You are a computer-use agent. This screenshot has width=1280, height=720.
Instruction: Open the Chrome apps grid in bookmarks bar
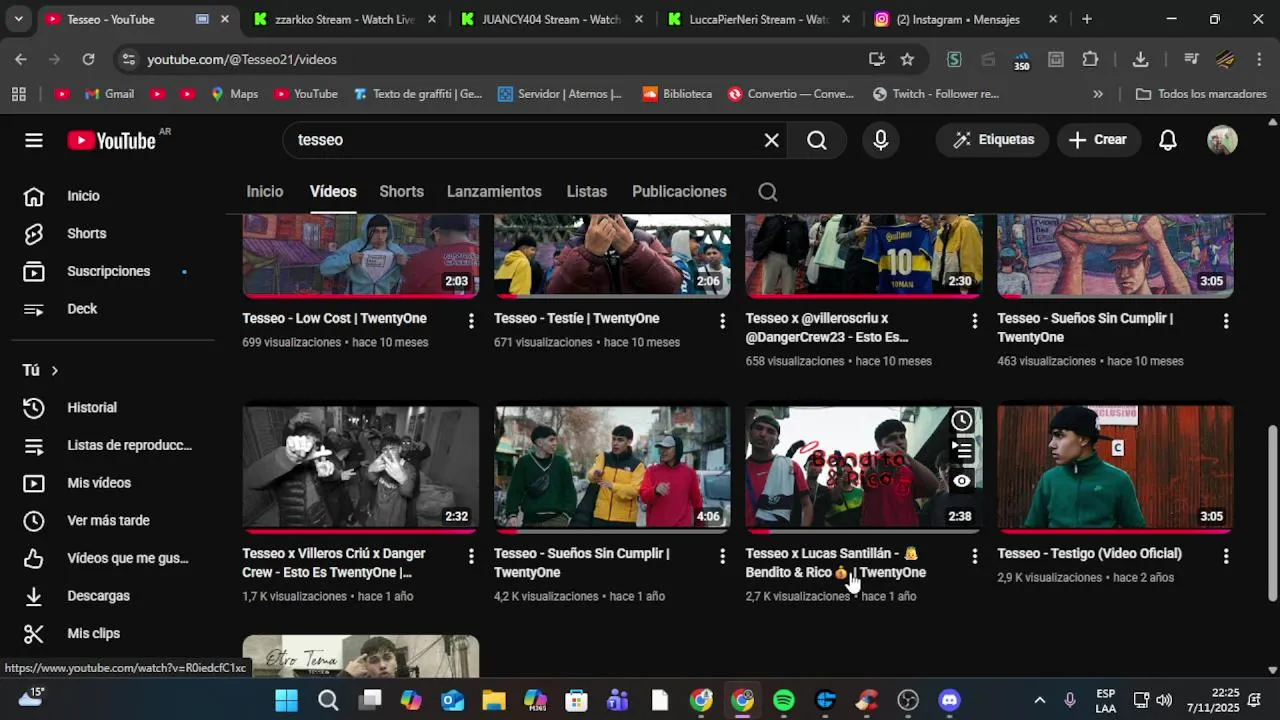pyautogui.click(x=18, y=94)
